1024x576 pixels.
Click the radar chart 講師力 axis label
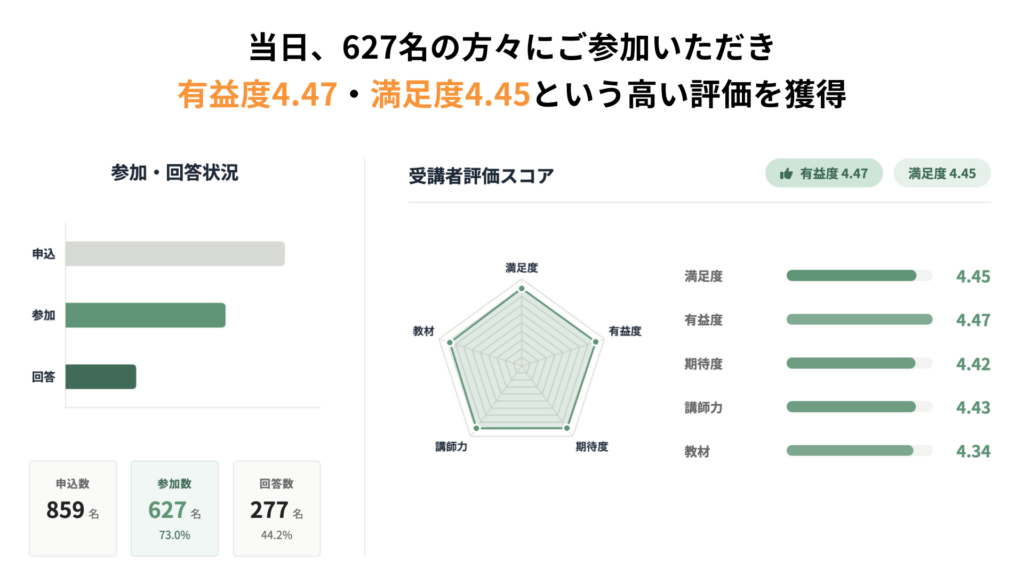452,446
